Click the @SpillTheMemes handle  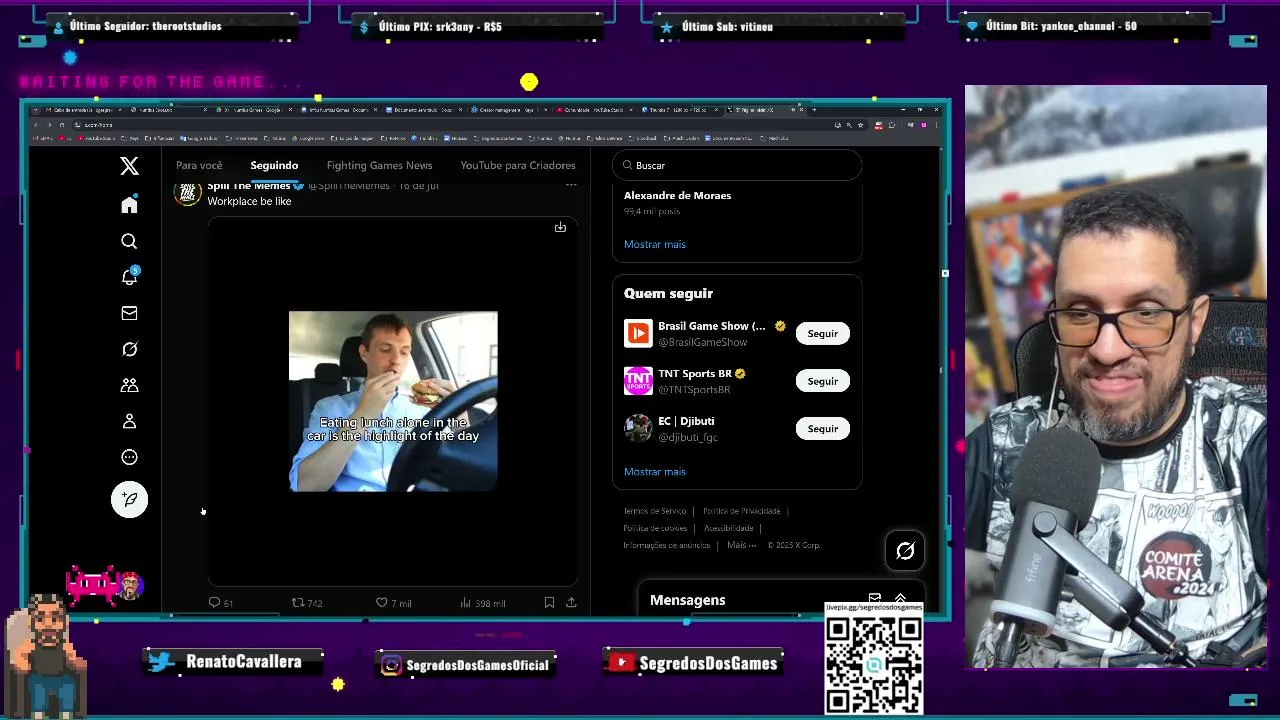pos(348,186)
